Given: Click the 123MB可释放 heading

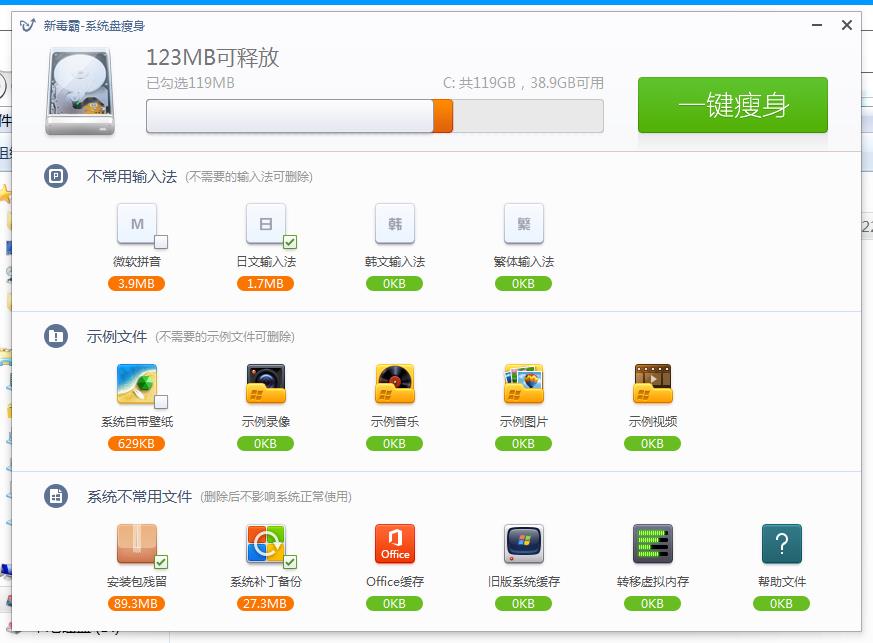Looking at the screenshot, I should [213, 57].
